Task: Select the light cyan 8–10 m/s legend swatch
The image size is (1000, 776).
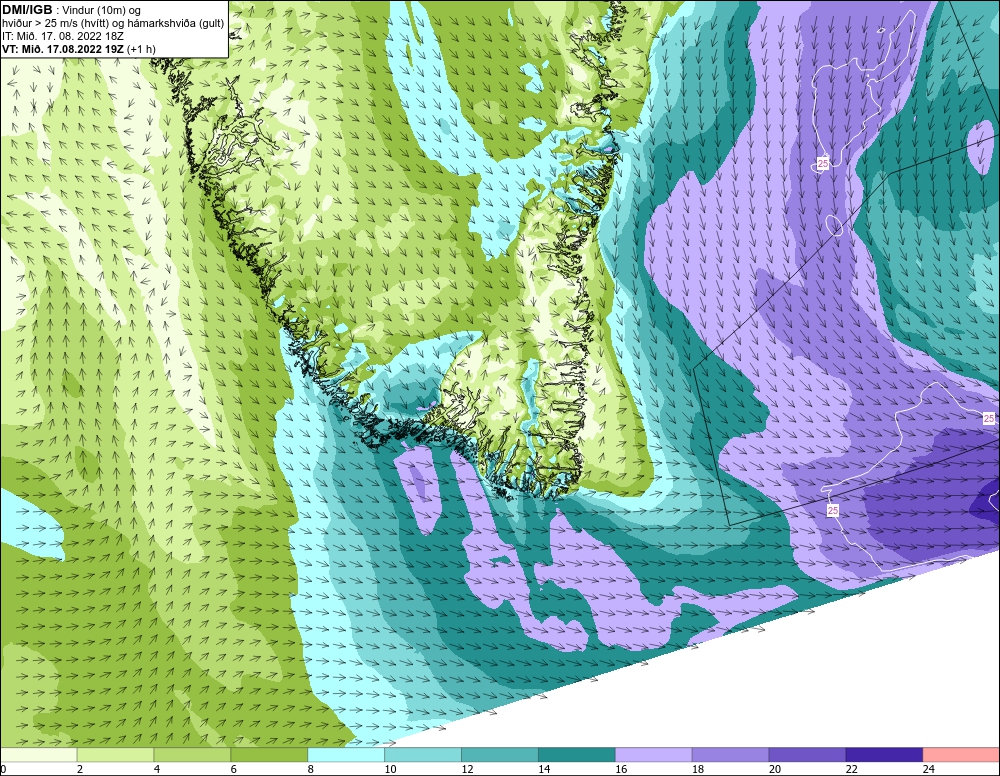Action: (x=346, y=755)
